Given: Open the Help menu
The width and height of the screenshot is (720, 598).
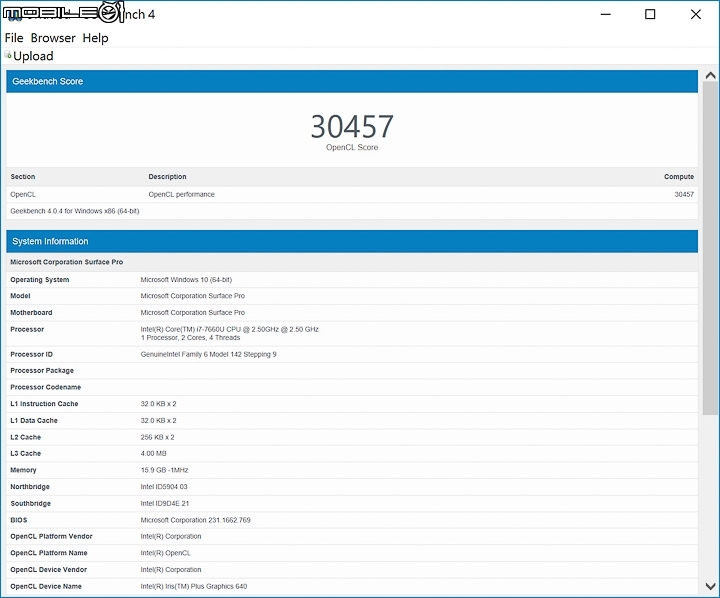Looking at the screenshot, I should point(95,38).
